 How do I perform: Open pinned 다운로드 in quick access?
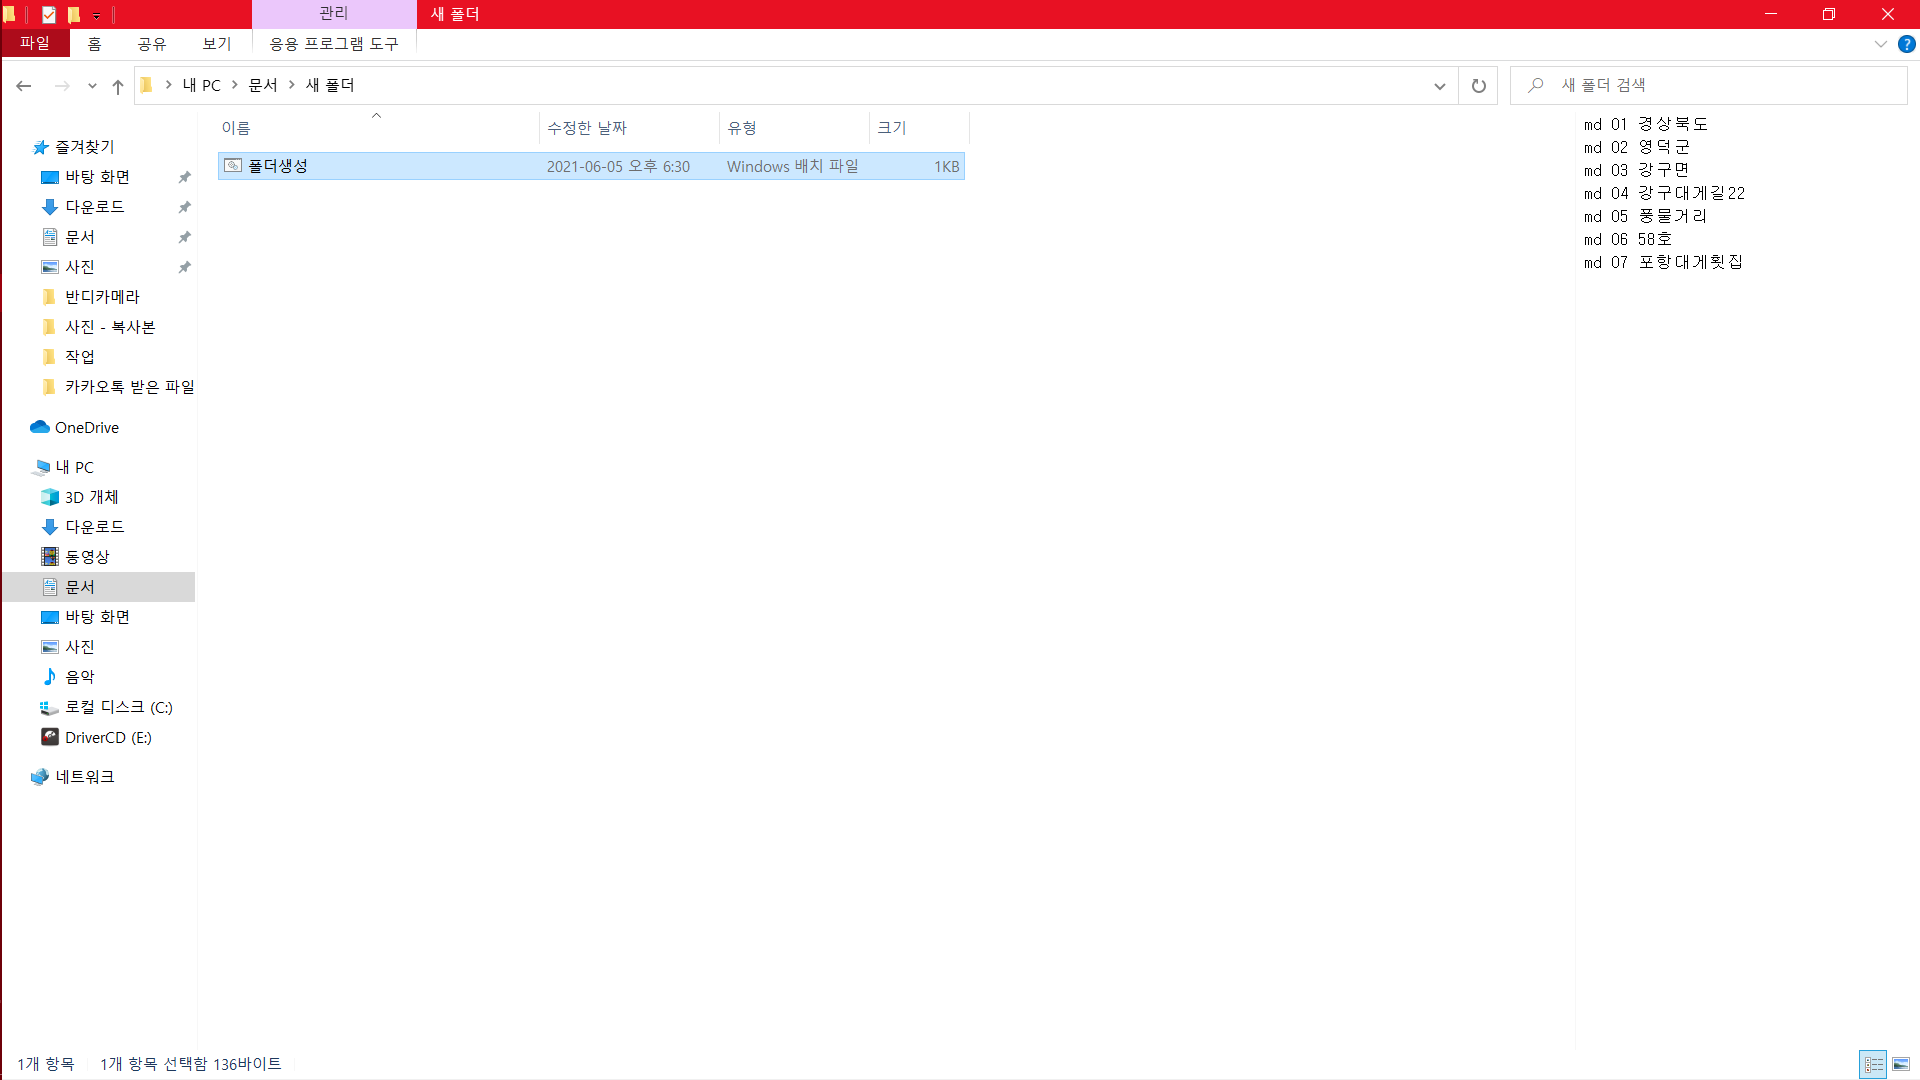pos(94,207)
